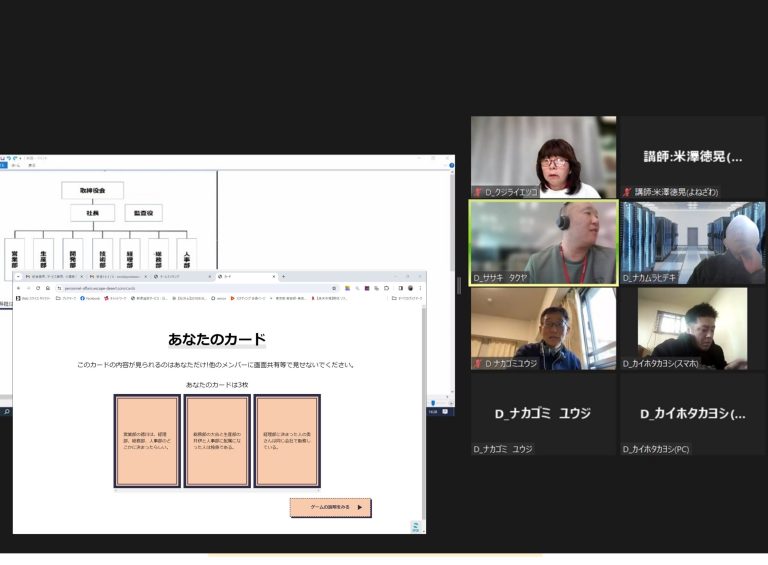This screenshot has height=565, width=768.
Task: Open the blue File tab in Paint
Action: click(2, 165)
